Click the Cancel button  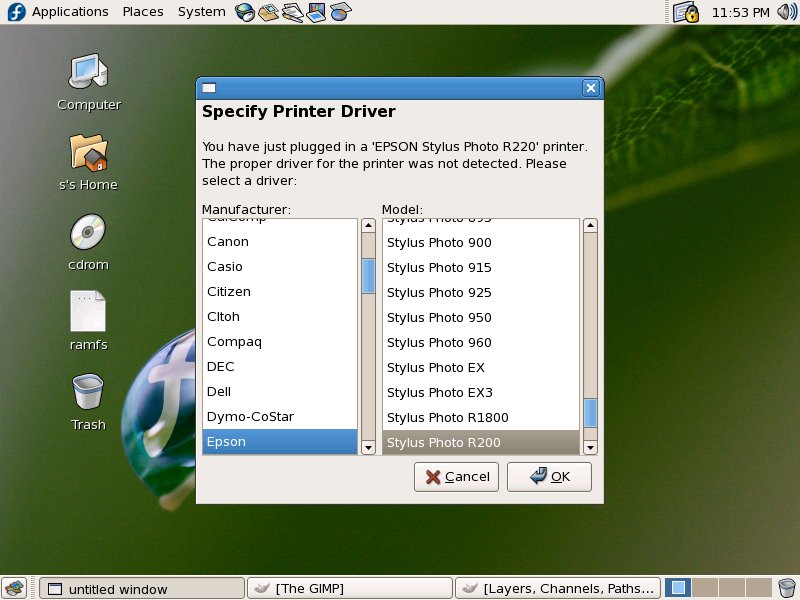(456, 477)
